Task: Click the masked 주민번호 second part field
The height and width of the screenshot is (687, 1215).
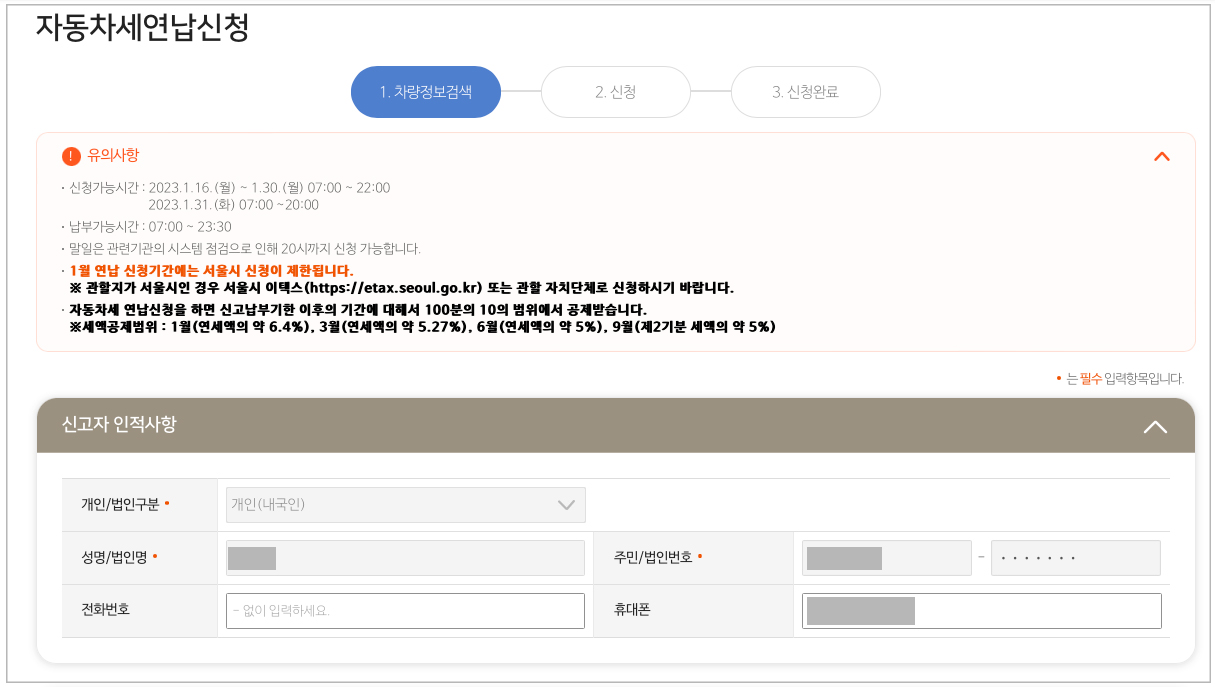Action: click(1075, 558)
